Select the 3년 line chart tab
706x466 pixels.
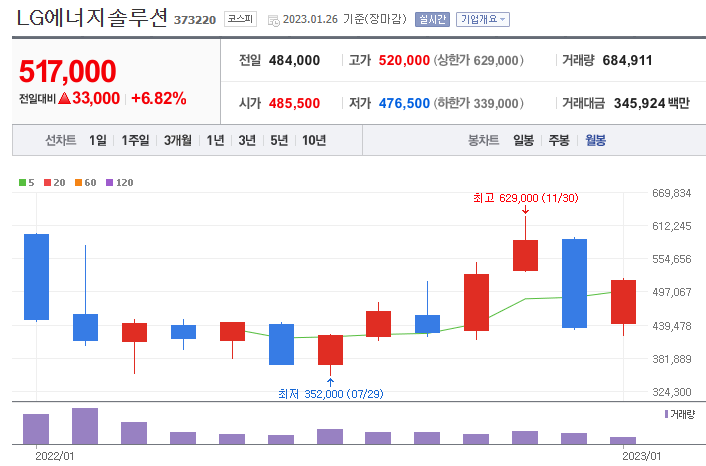[x=247, y=140]
